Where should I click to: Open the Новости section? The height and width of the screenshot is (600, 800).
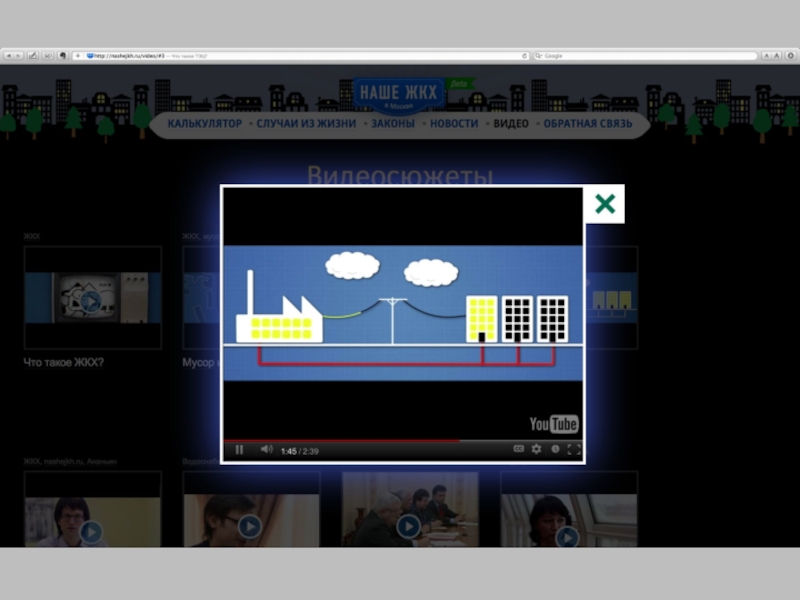point(454,123)
